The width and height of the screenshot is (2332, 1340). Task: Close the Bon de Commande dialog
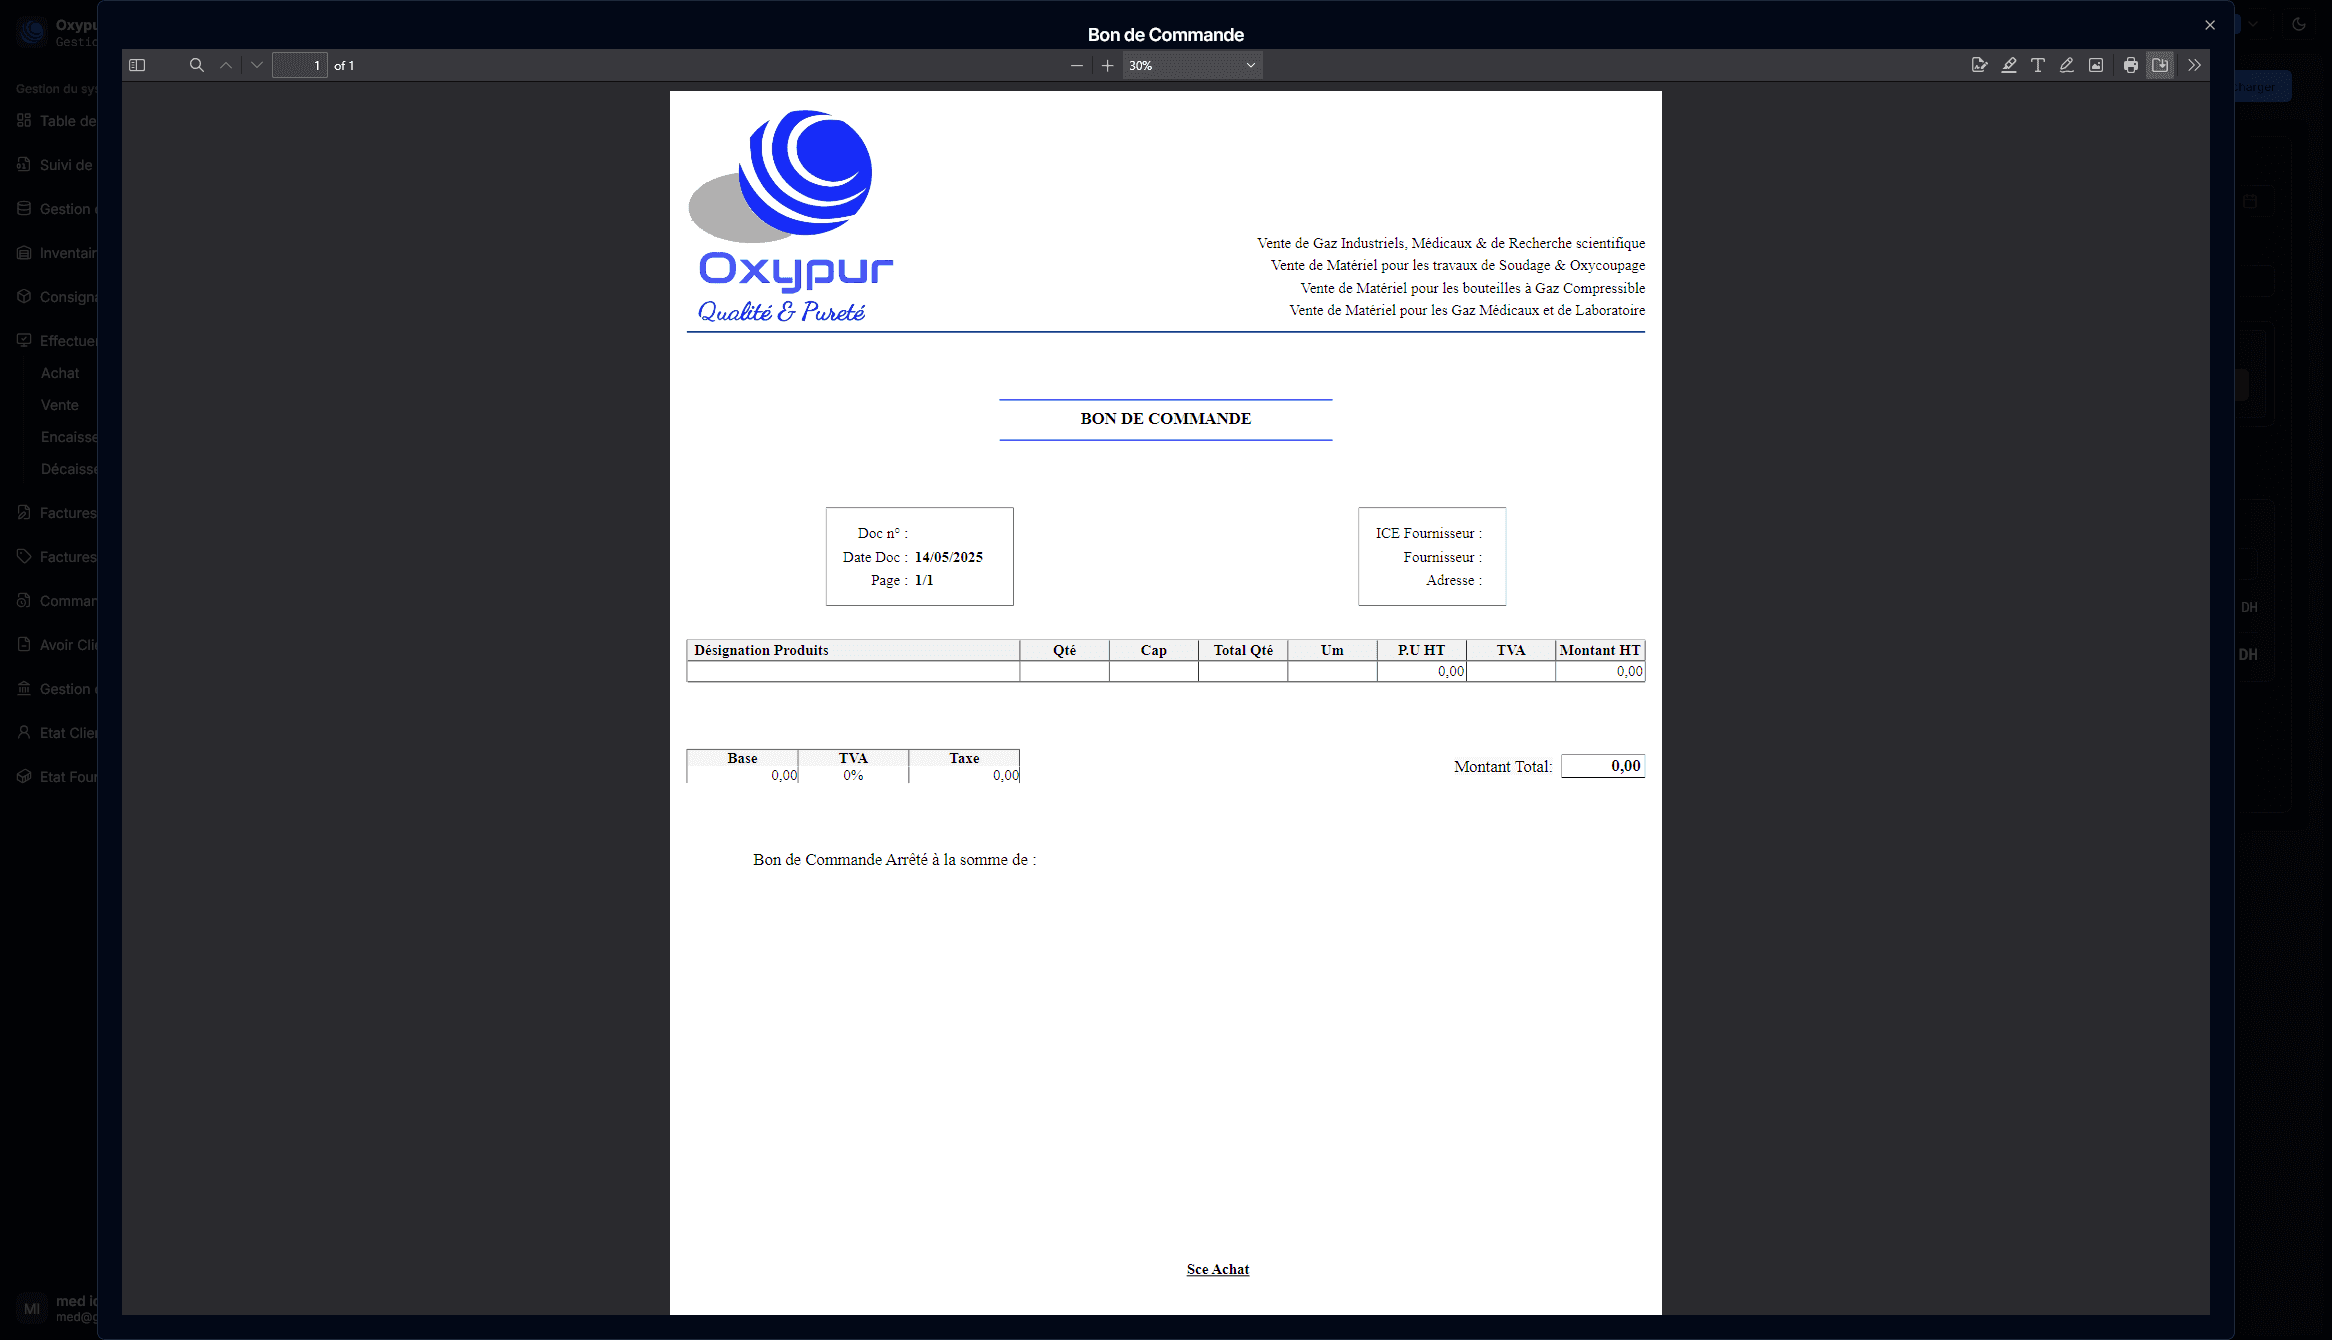[2210, 25]
